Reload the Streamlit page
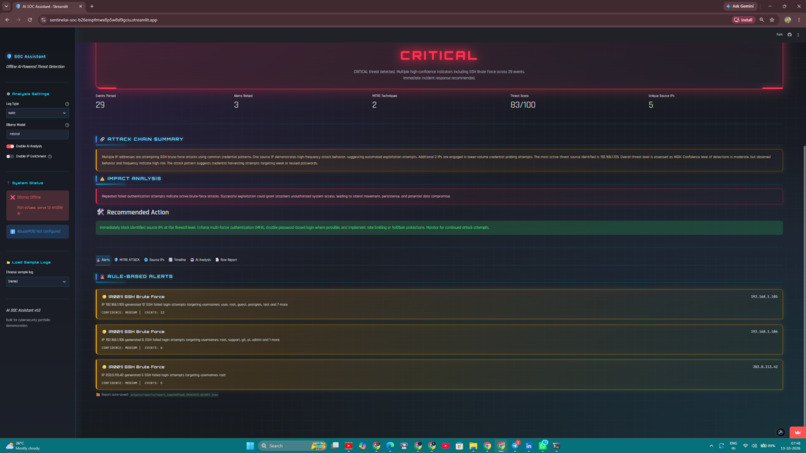Screen dimensions: 806x453 click(30, 20)
